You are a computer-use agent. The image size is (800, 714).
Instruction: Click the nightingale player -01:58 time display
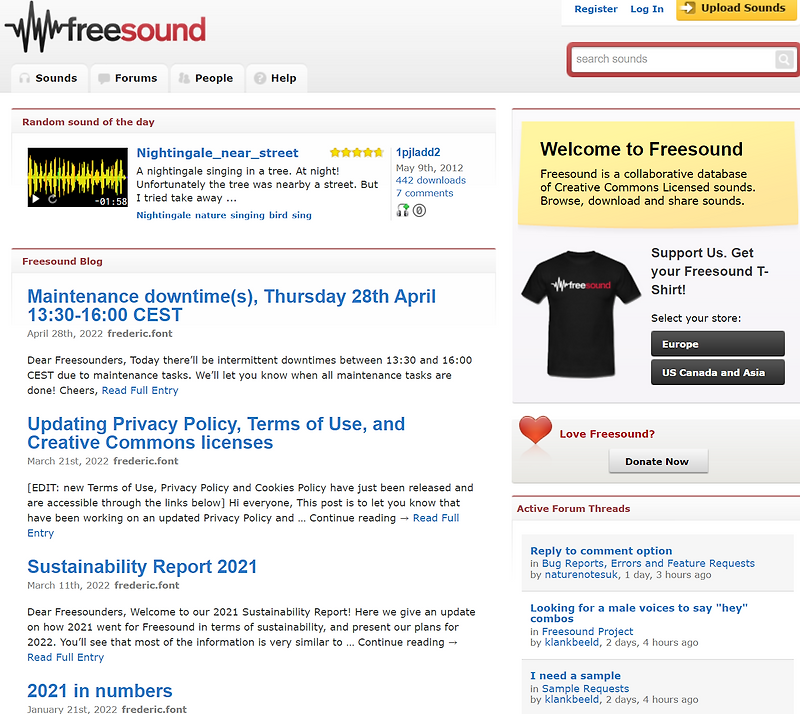coord(111,201)
